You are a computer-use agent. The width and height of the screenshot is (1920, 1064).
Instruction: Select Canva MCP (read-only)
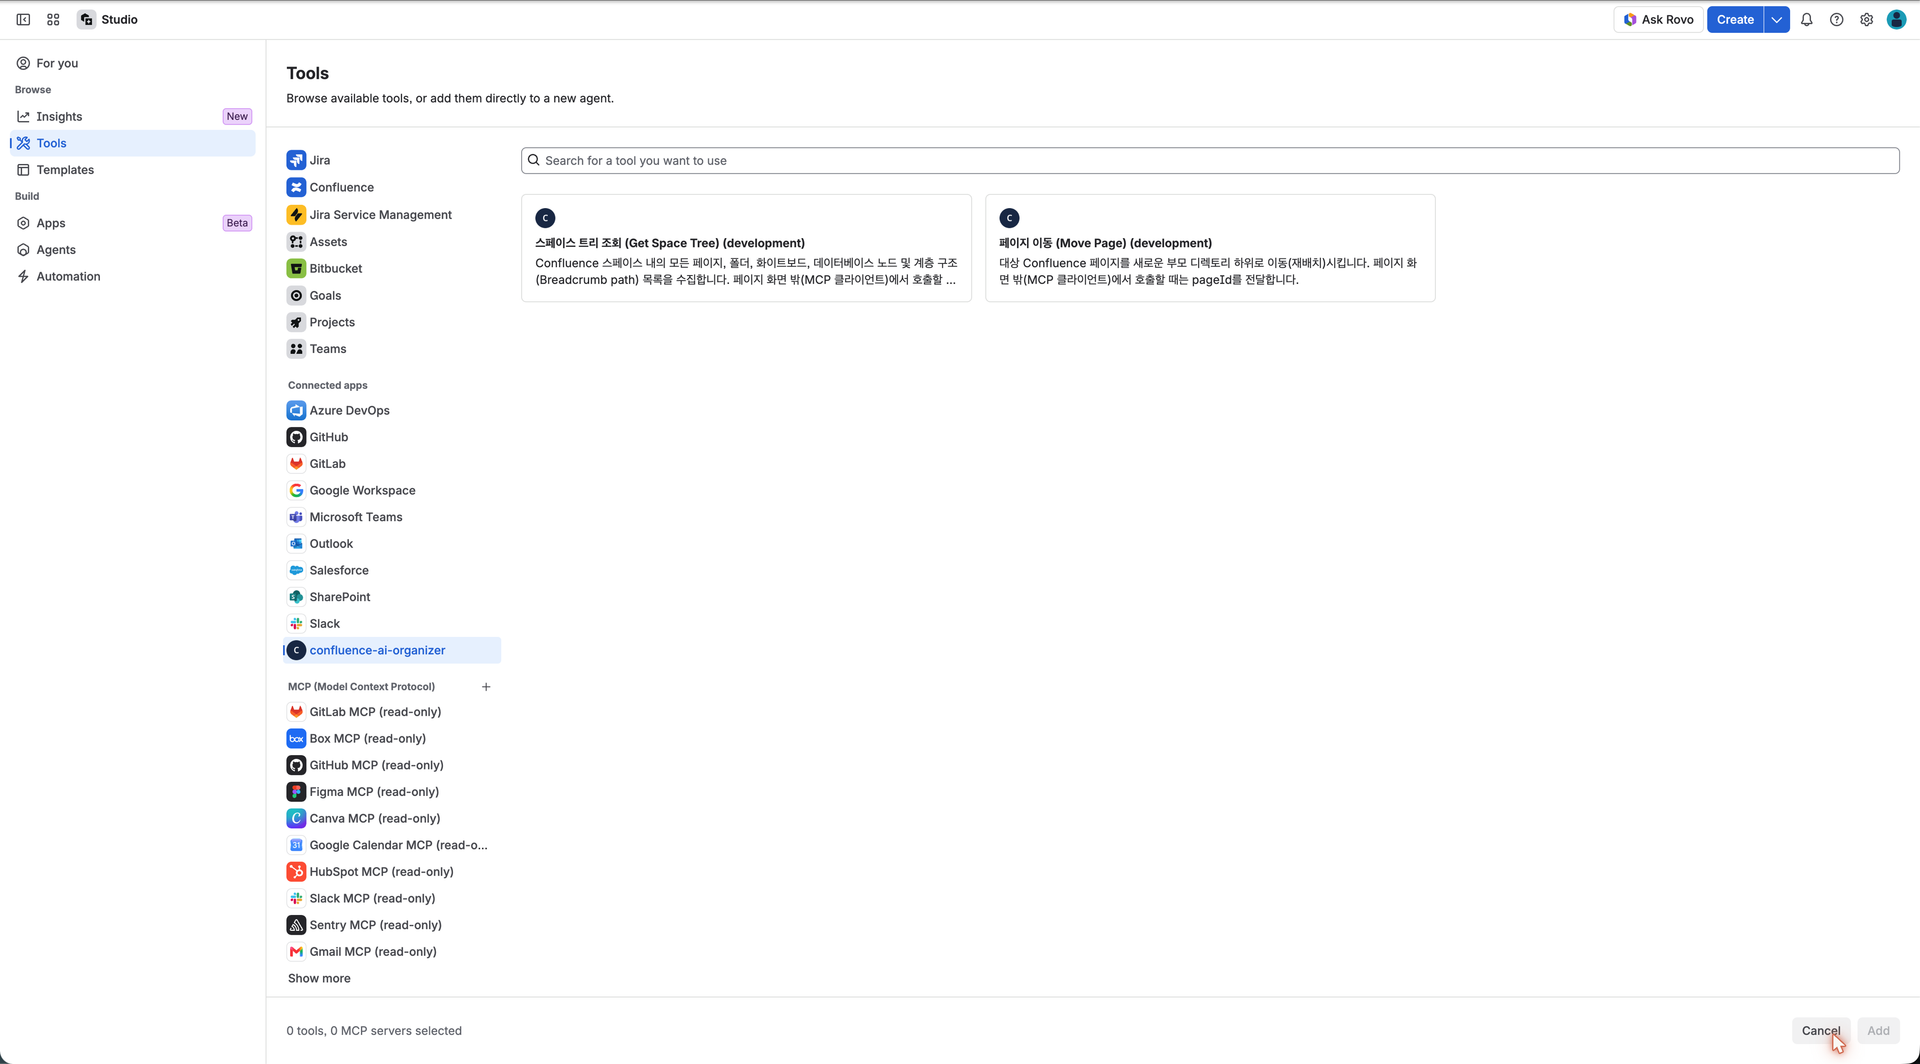click(392, 818)
